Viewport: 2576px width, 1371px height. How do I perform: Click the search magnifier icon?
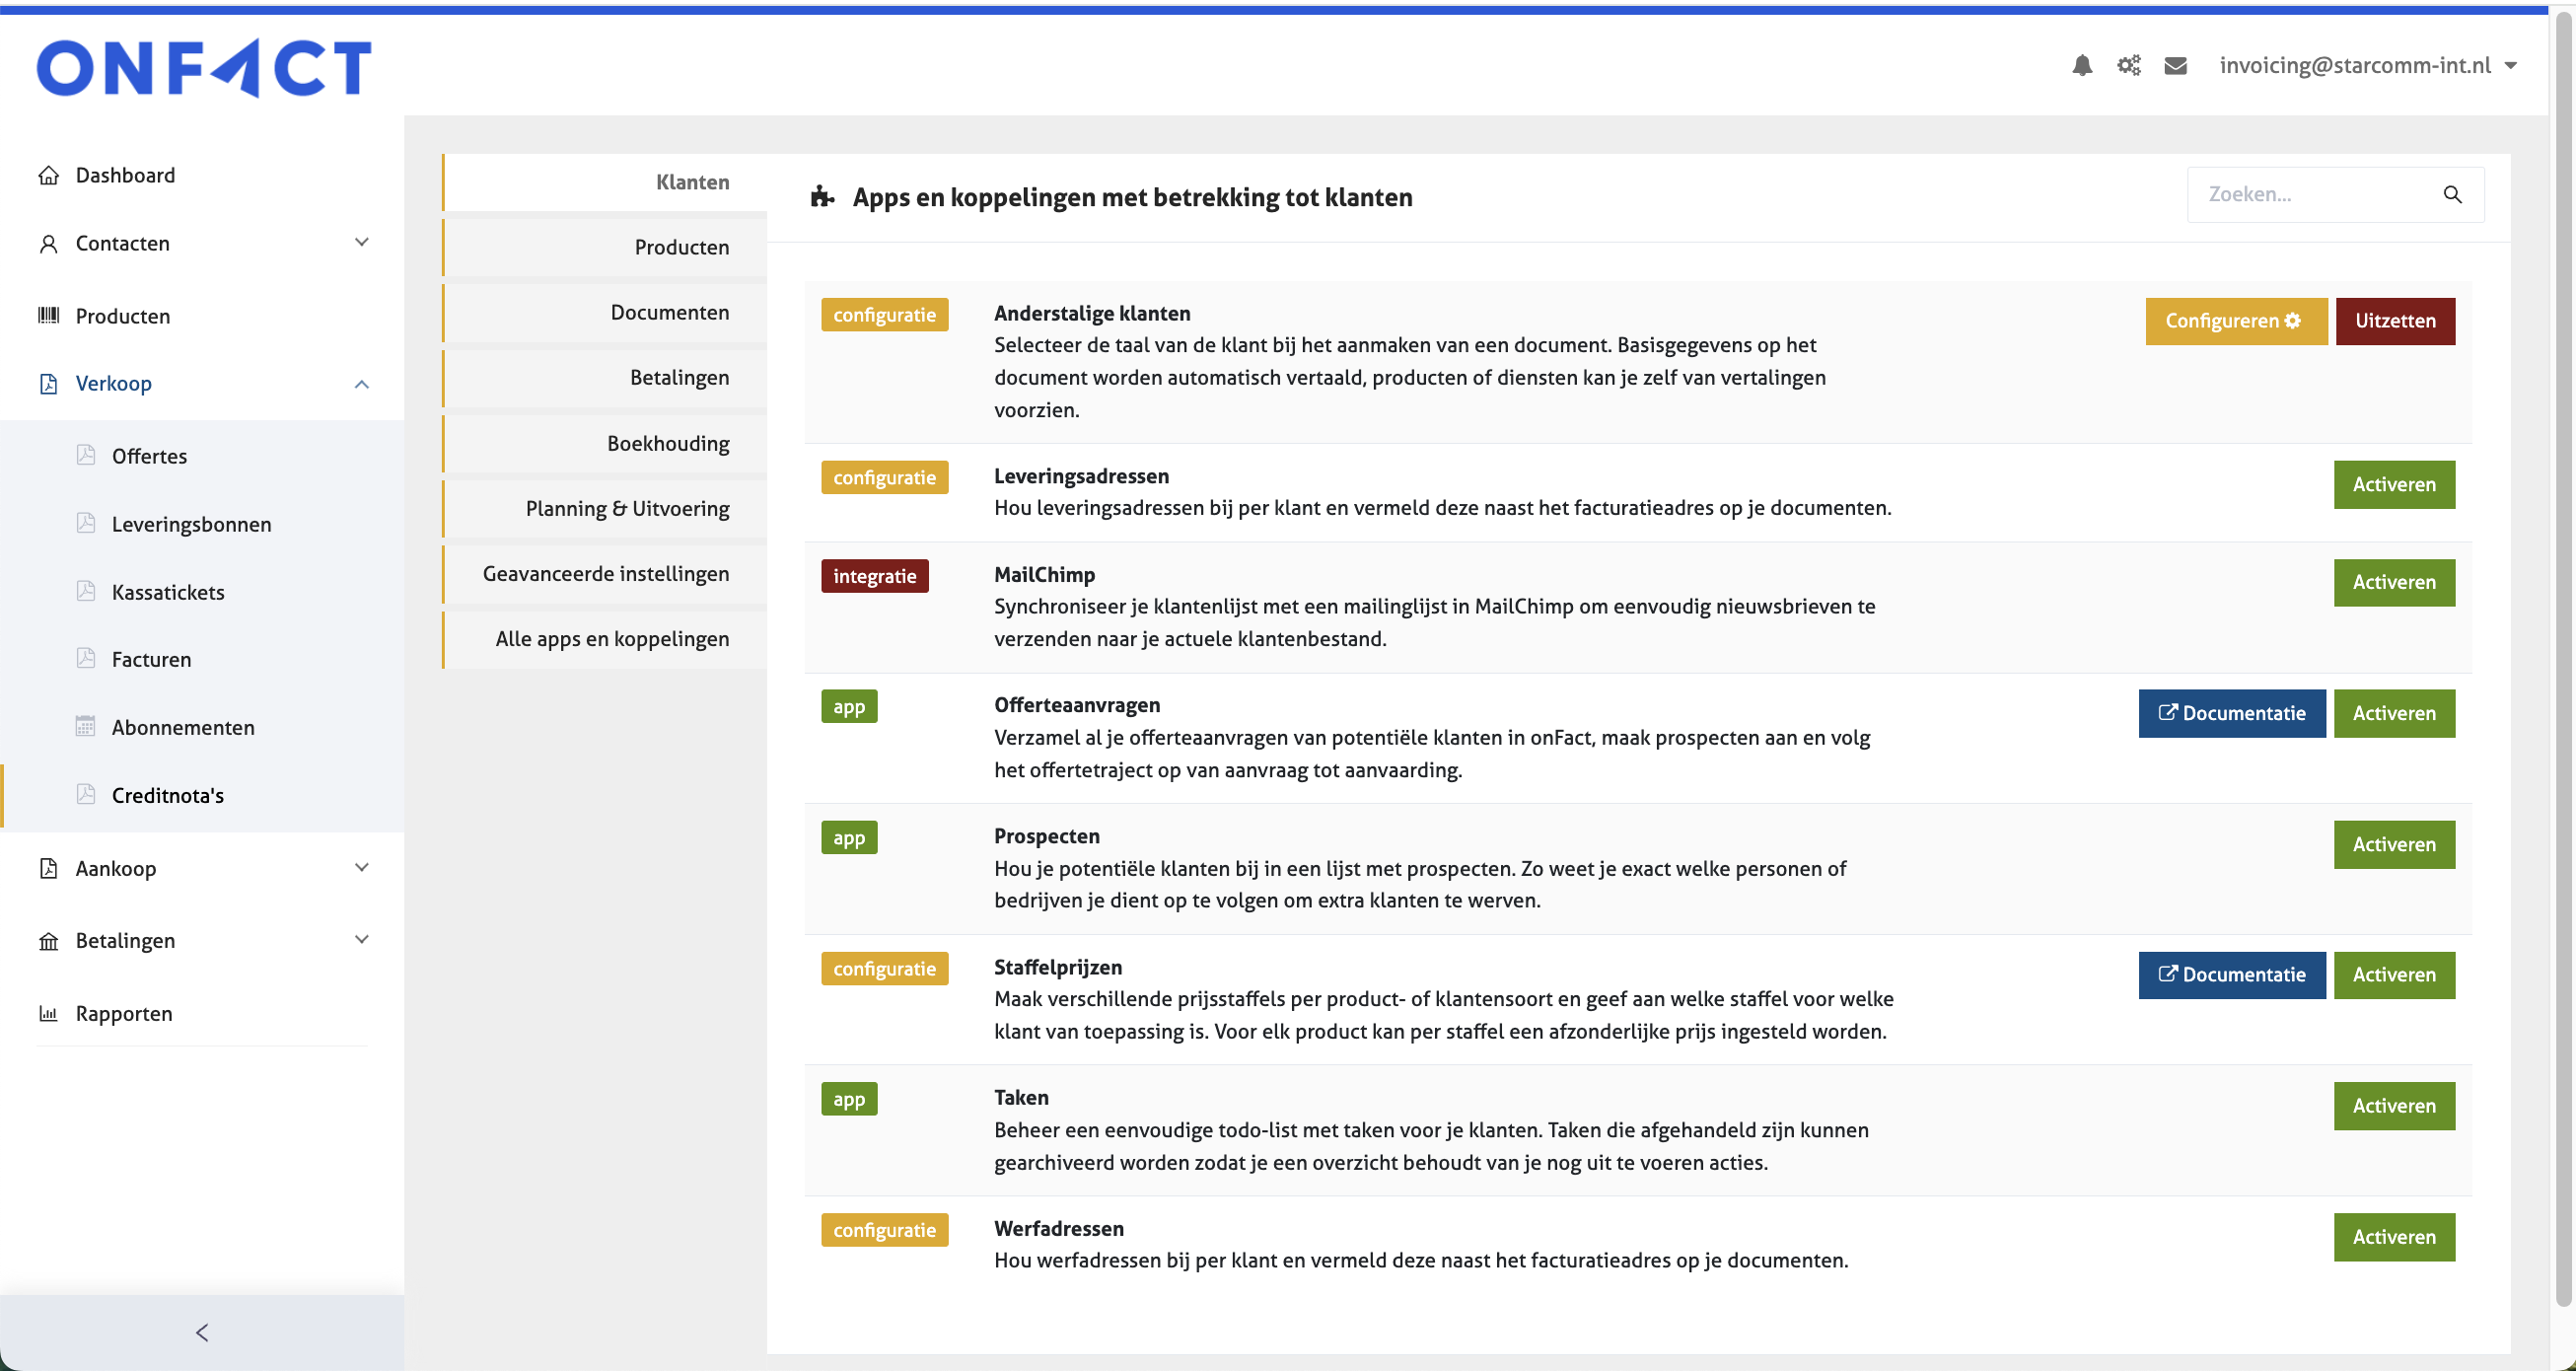tap(2452, 194)
